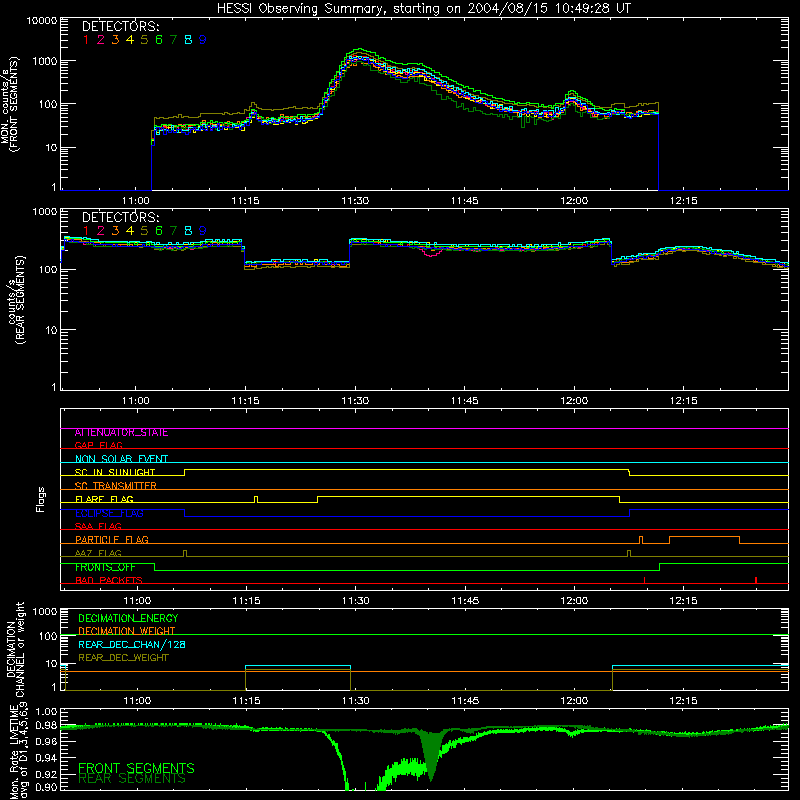Click the GAP_FLAG label
This screenshot has height=800, width=800.
(98, 445)
